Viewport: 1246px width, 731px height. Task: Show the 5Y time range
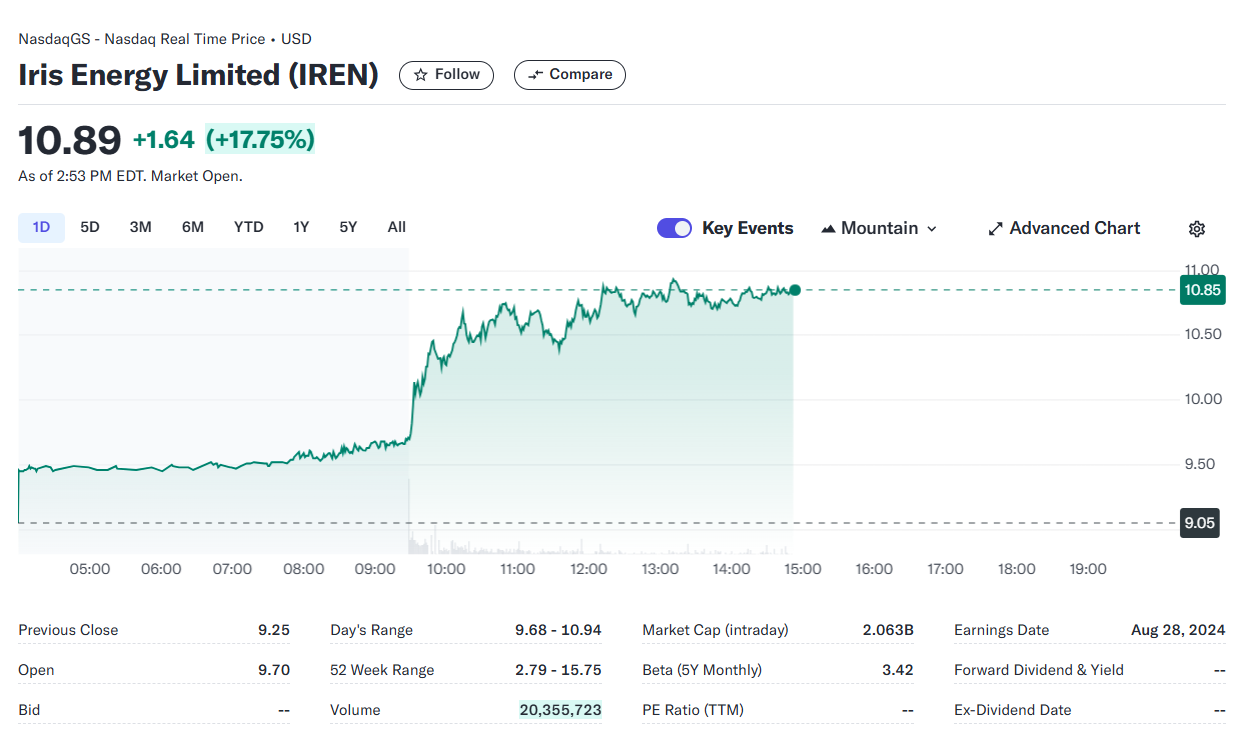tap(348, 227)
